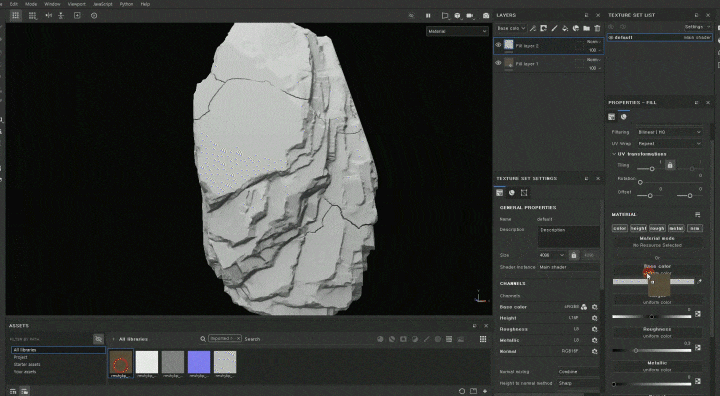Hide Fill layer 1
The width and height of the screenshot is (720, 396).
point(498,63)
